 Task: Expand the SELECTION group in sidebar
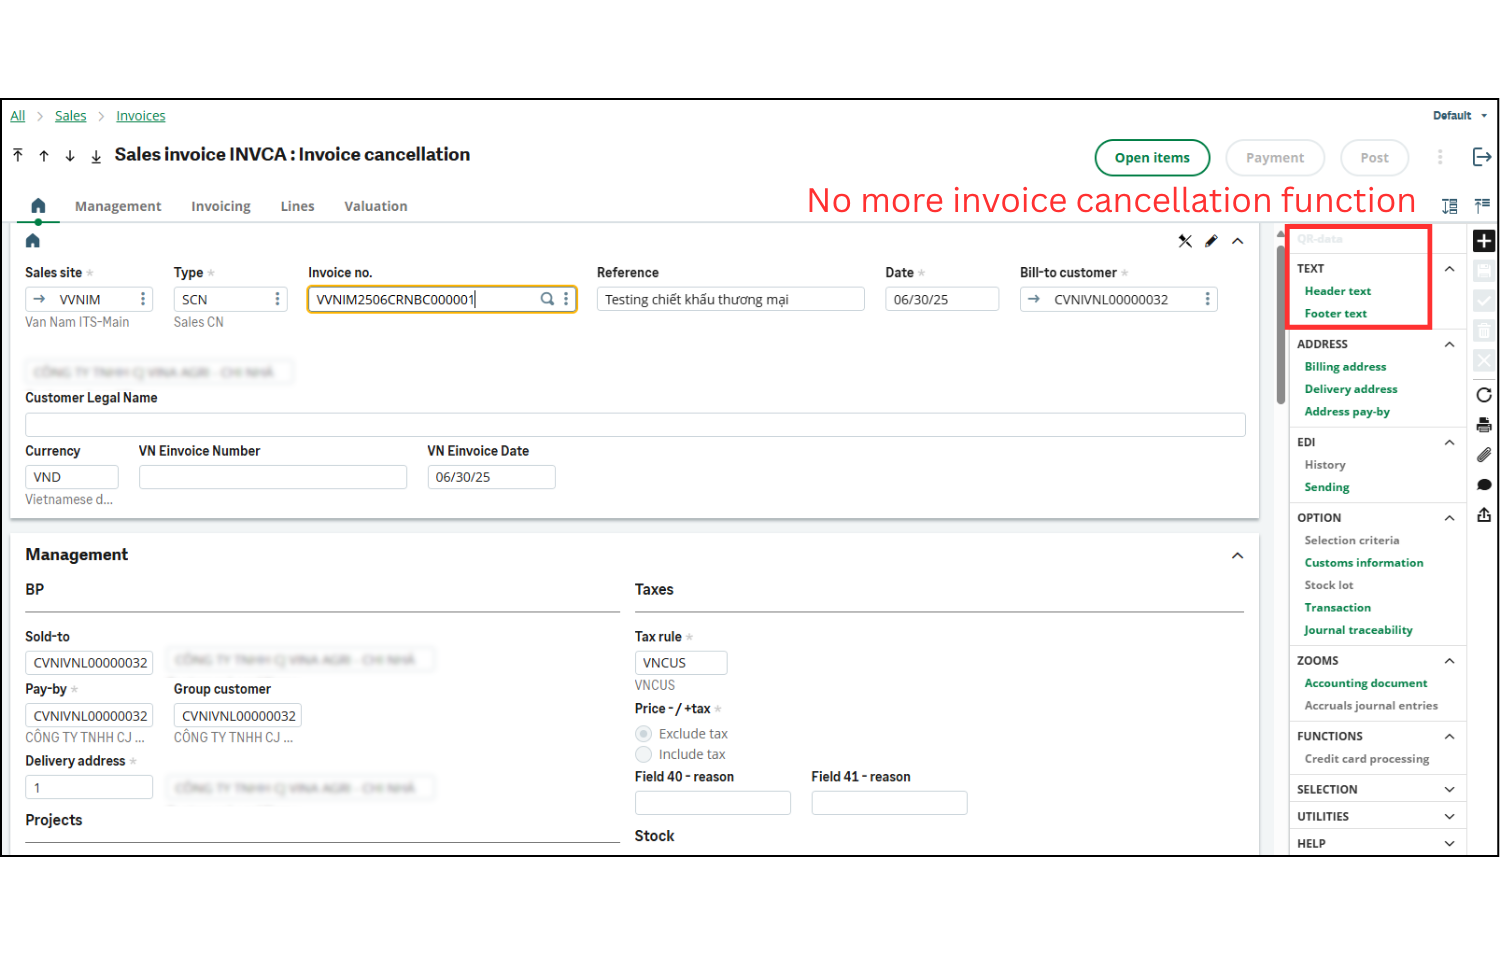[x=1449, y=790]
